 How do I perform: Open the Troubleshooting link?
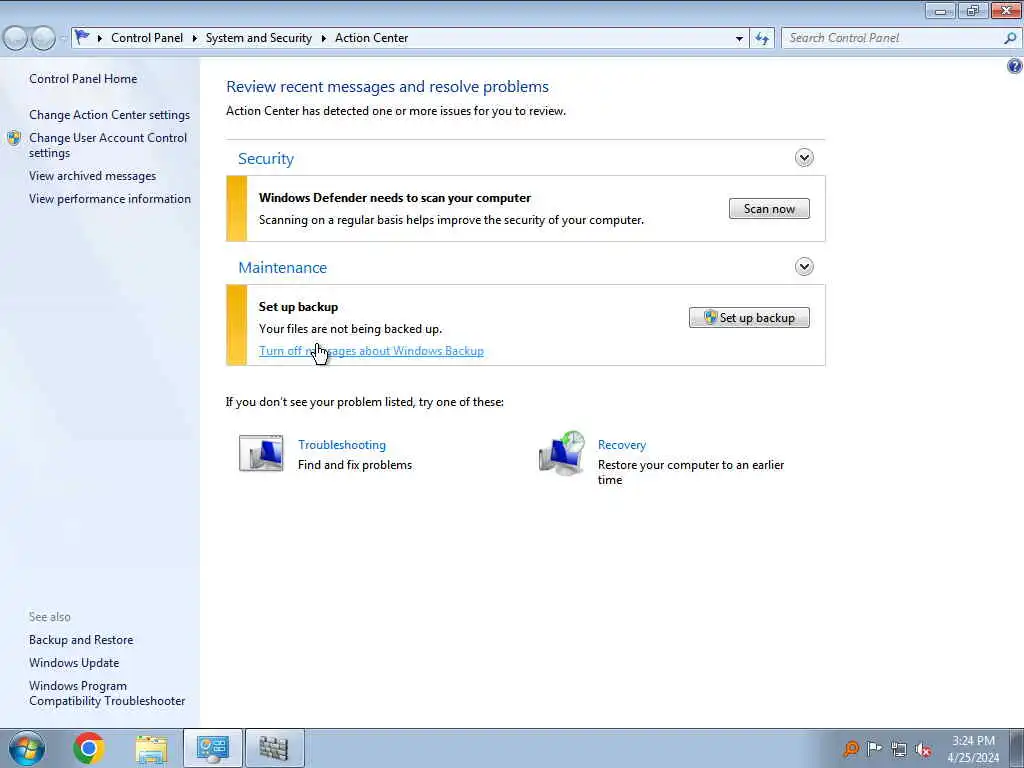pos(342,445)
